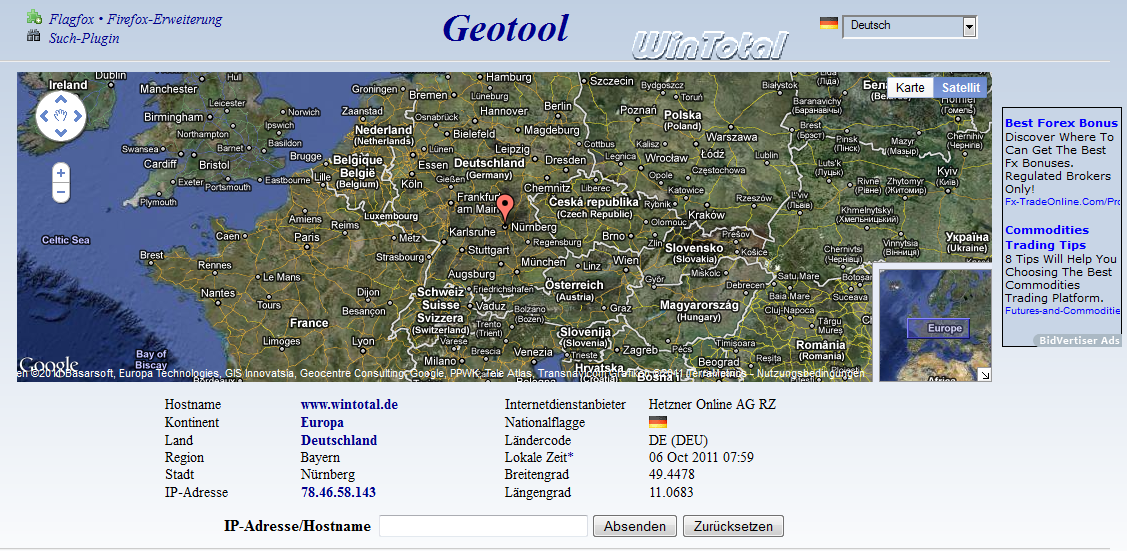Click the WinTotal logo
Screen dimensions: 1127x551
[x=710, y=45]
